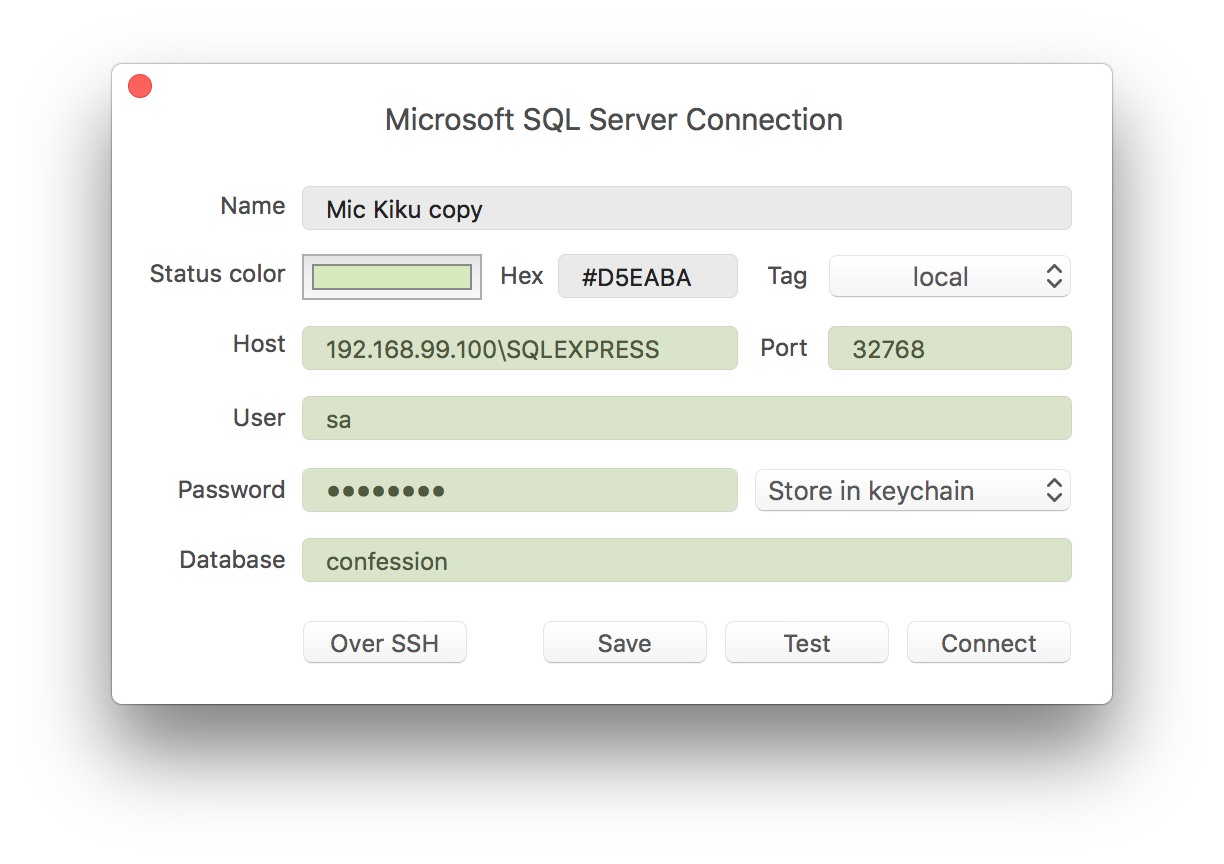Click the Host field containing SQLEXPRESS address
The image size is (1224, 864).
click(520, 348)
